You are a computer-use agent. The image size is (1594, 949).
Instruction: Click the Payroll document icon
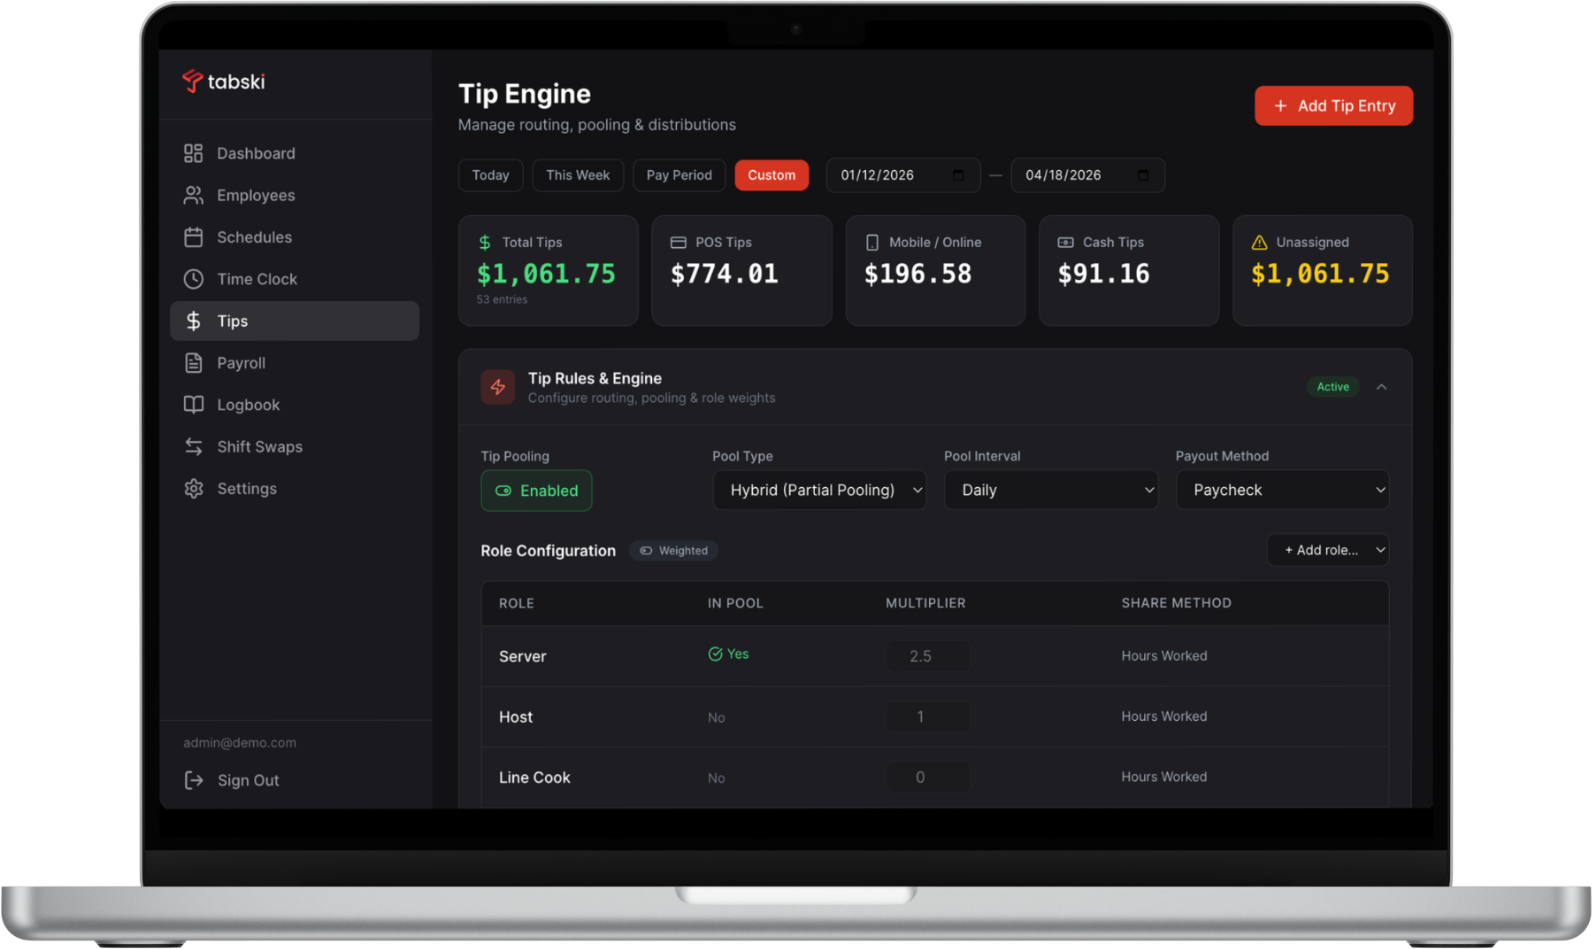pyautogui.click(x=193, y=363)
